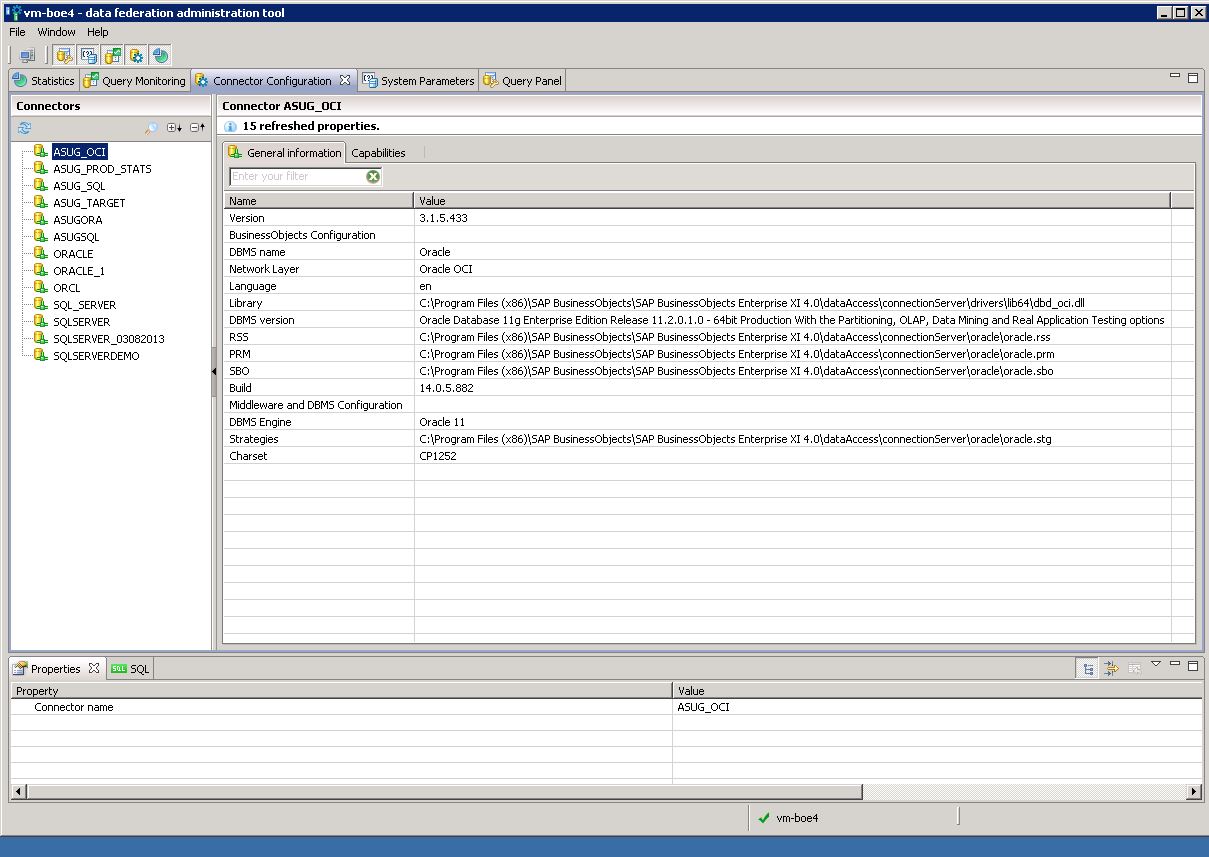The width and height of the screenshot is (1209, 857).
Task: Select the ASUG_OCI connector
Action: click(x=79, y=152)
